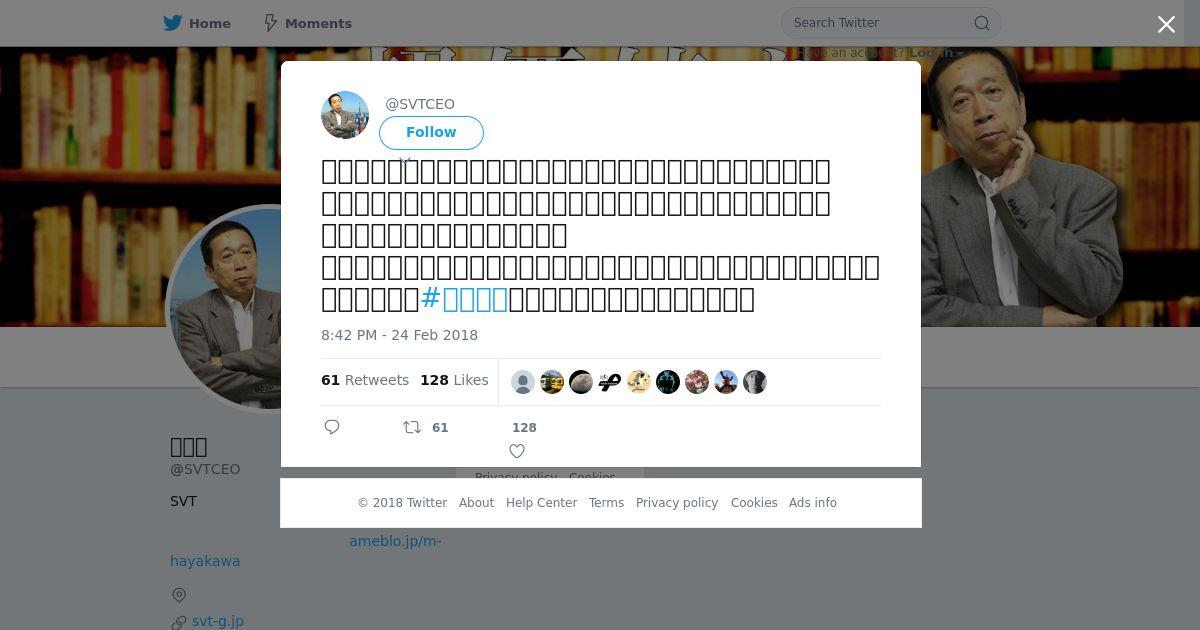View the 61 Retweets list
The height and width of the screenshot is (630, 1200).
click(x=365, y=380)
